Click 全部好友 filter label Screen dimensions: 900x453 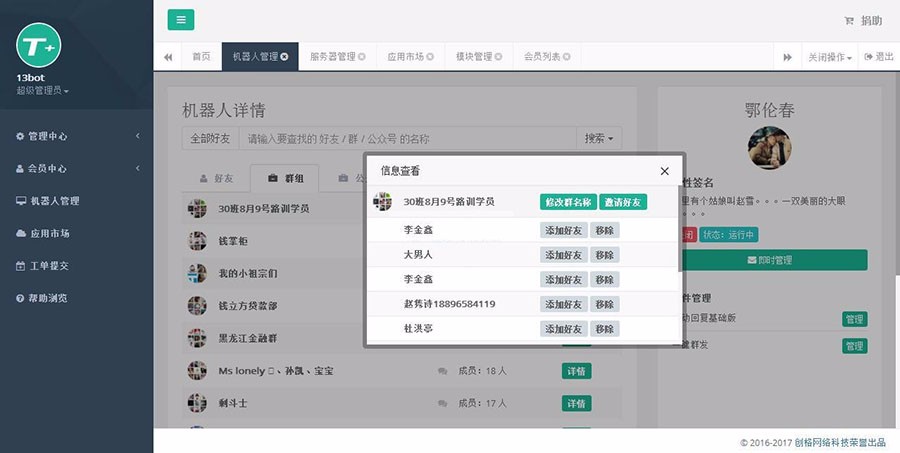210,138
